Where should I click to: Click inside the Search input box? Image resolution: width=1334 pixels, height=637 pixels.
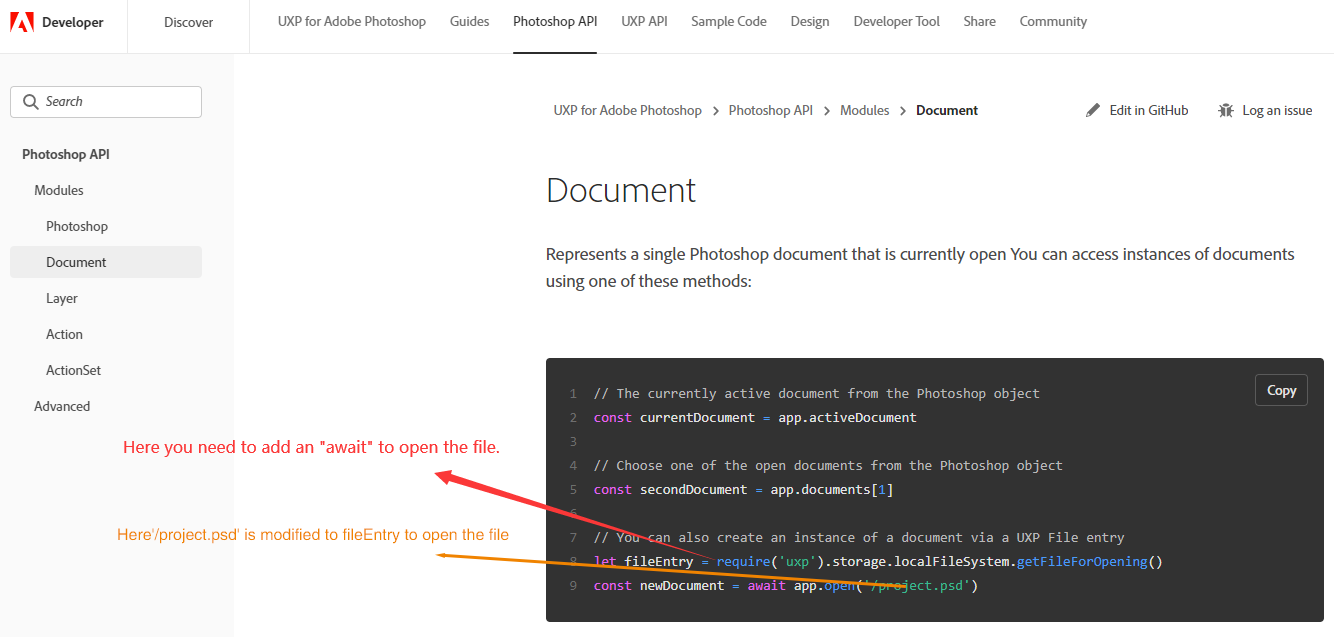pyautogui.click(x=110, y=101)
